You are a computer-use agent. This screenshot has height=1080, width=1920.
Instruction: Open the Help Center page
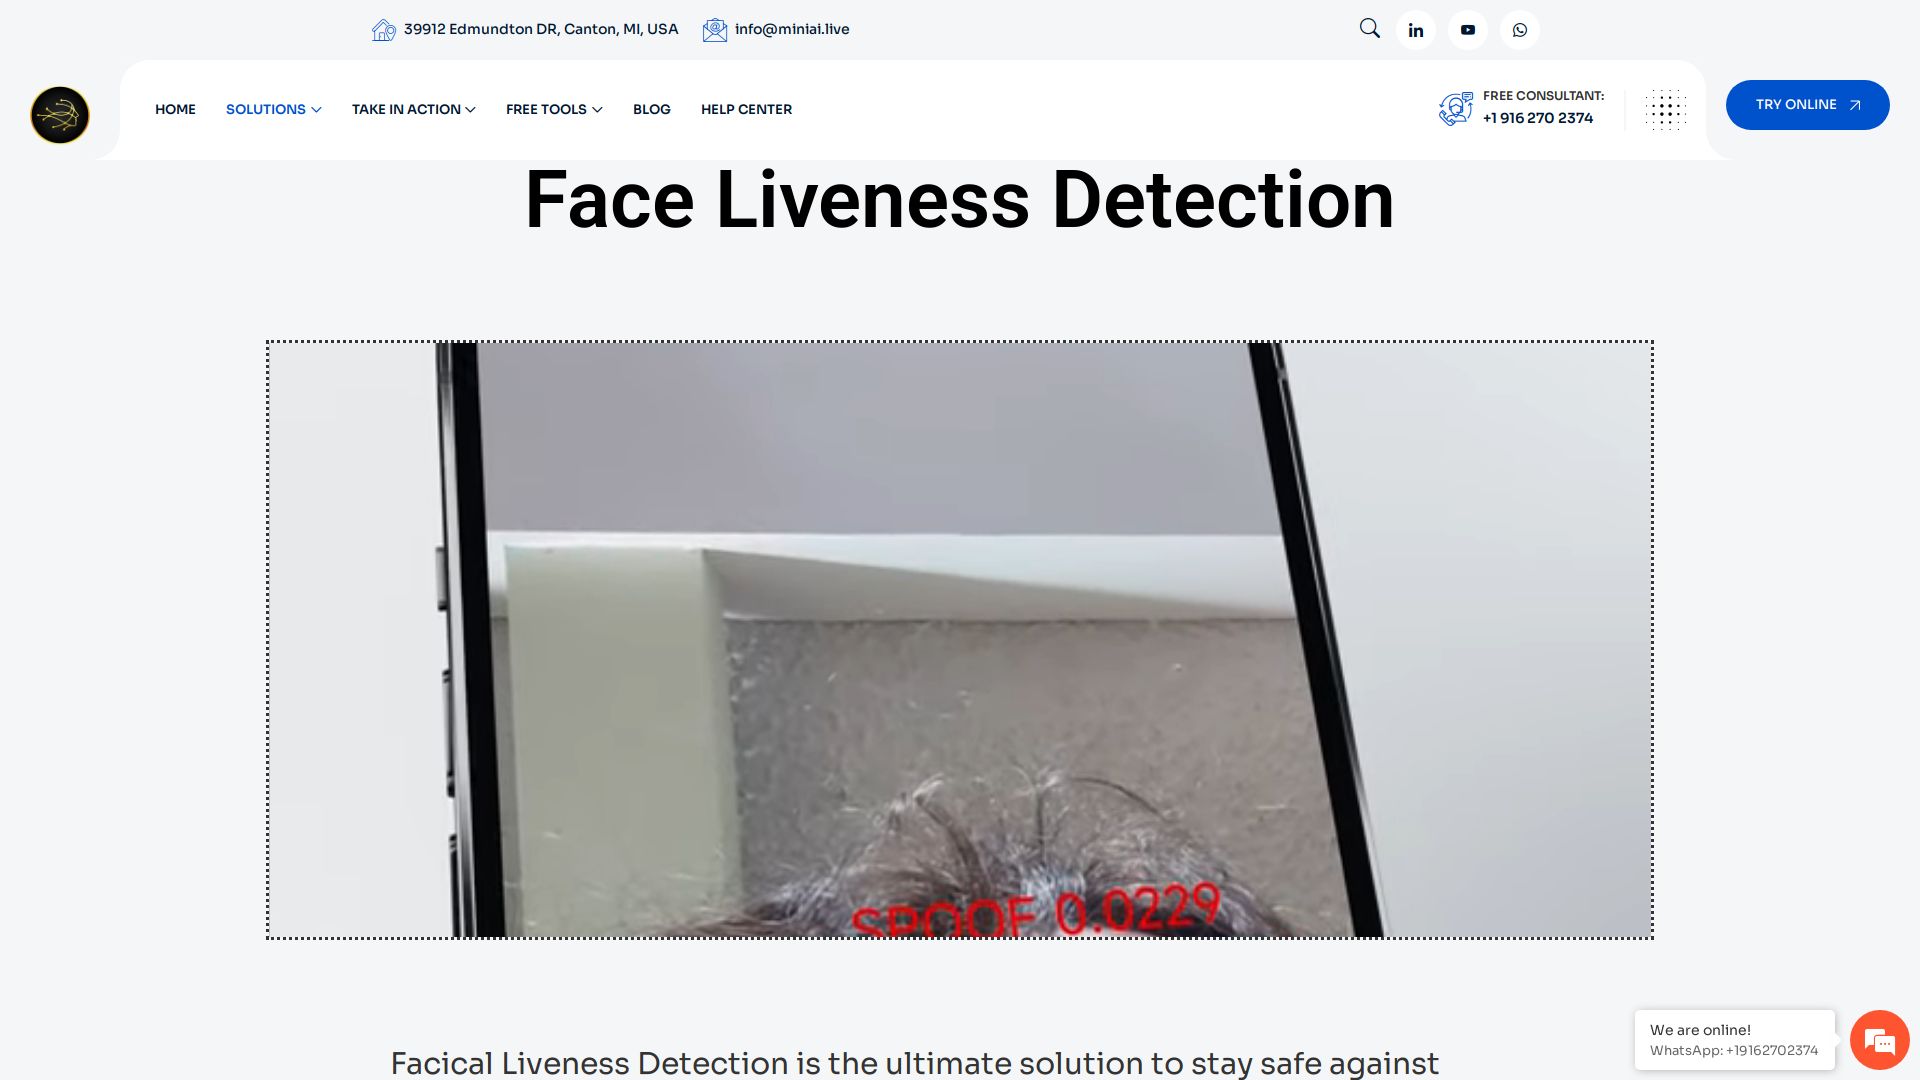tap(746, 109)
